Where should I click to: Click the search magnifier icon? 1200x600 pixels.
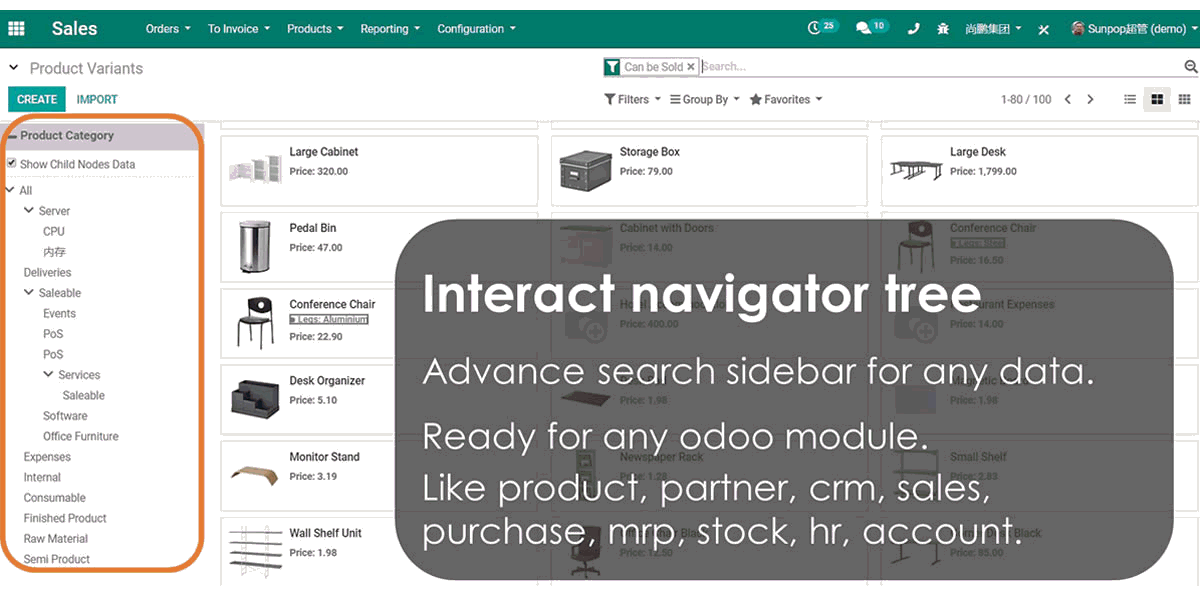1190,67
